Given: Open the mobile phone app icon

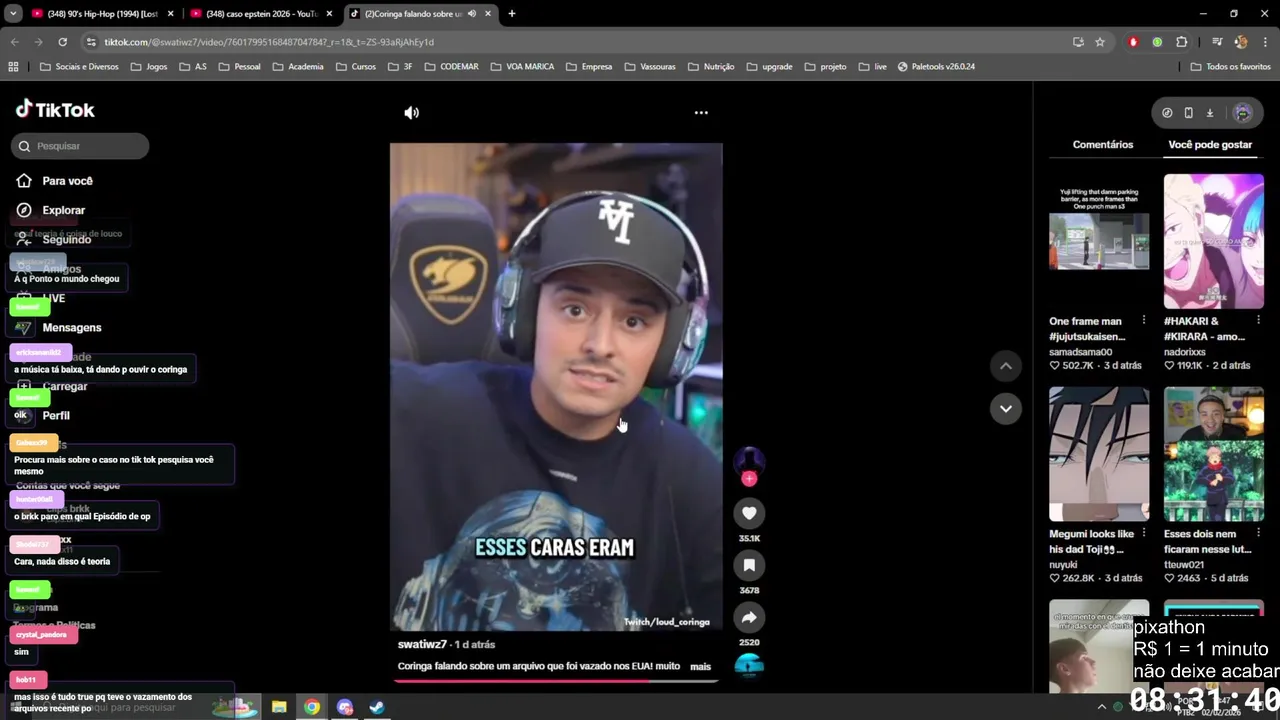Looking at the screenshot, I should [1188, 113].
